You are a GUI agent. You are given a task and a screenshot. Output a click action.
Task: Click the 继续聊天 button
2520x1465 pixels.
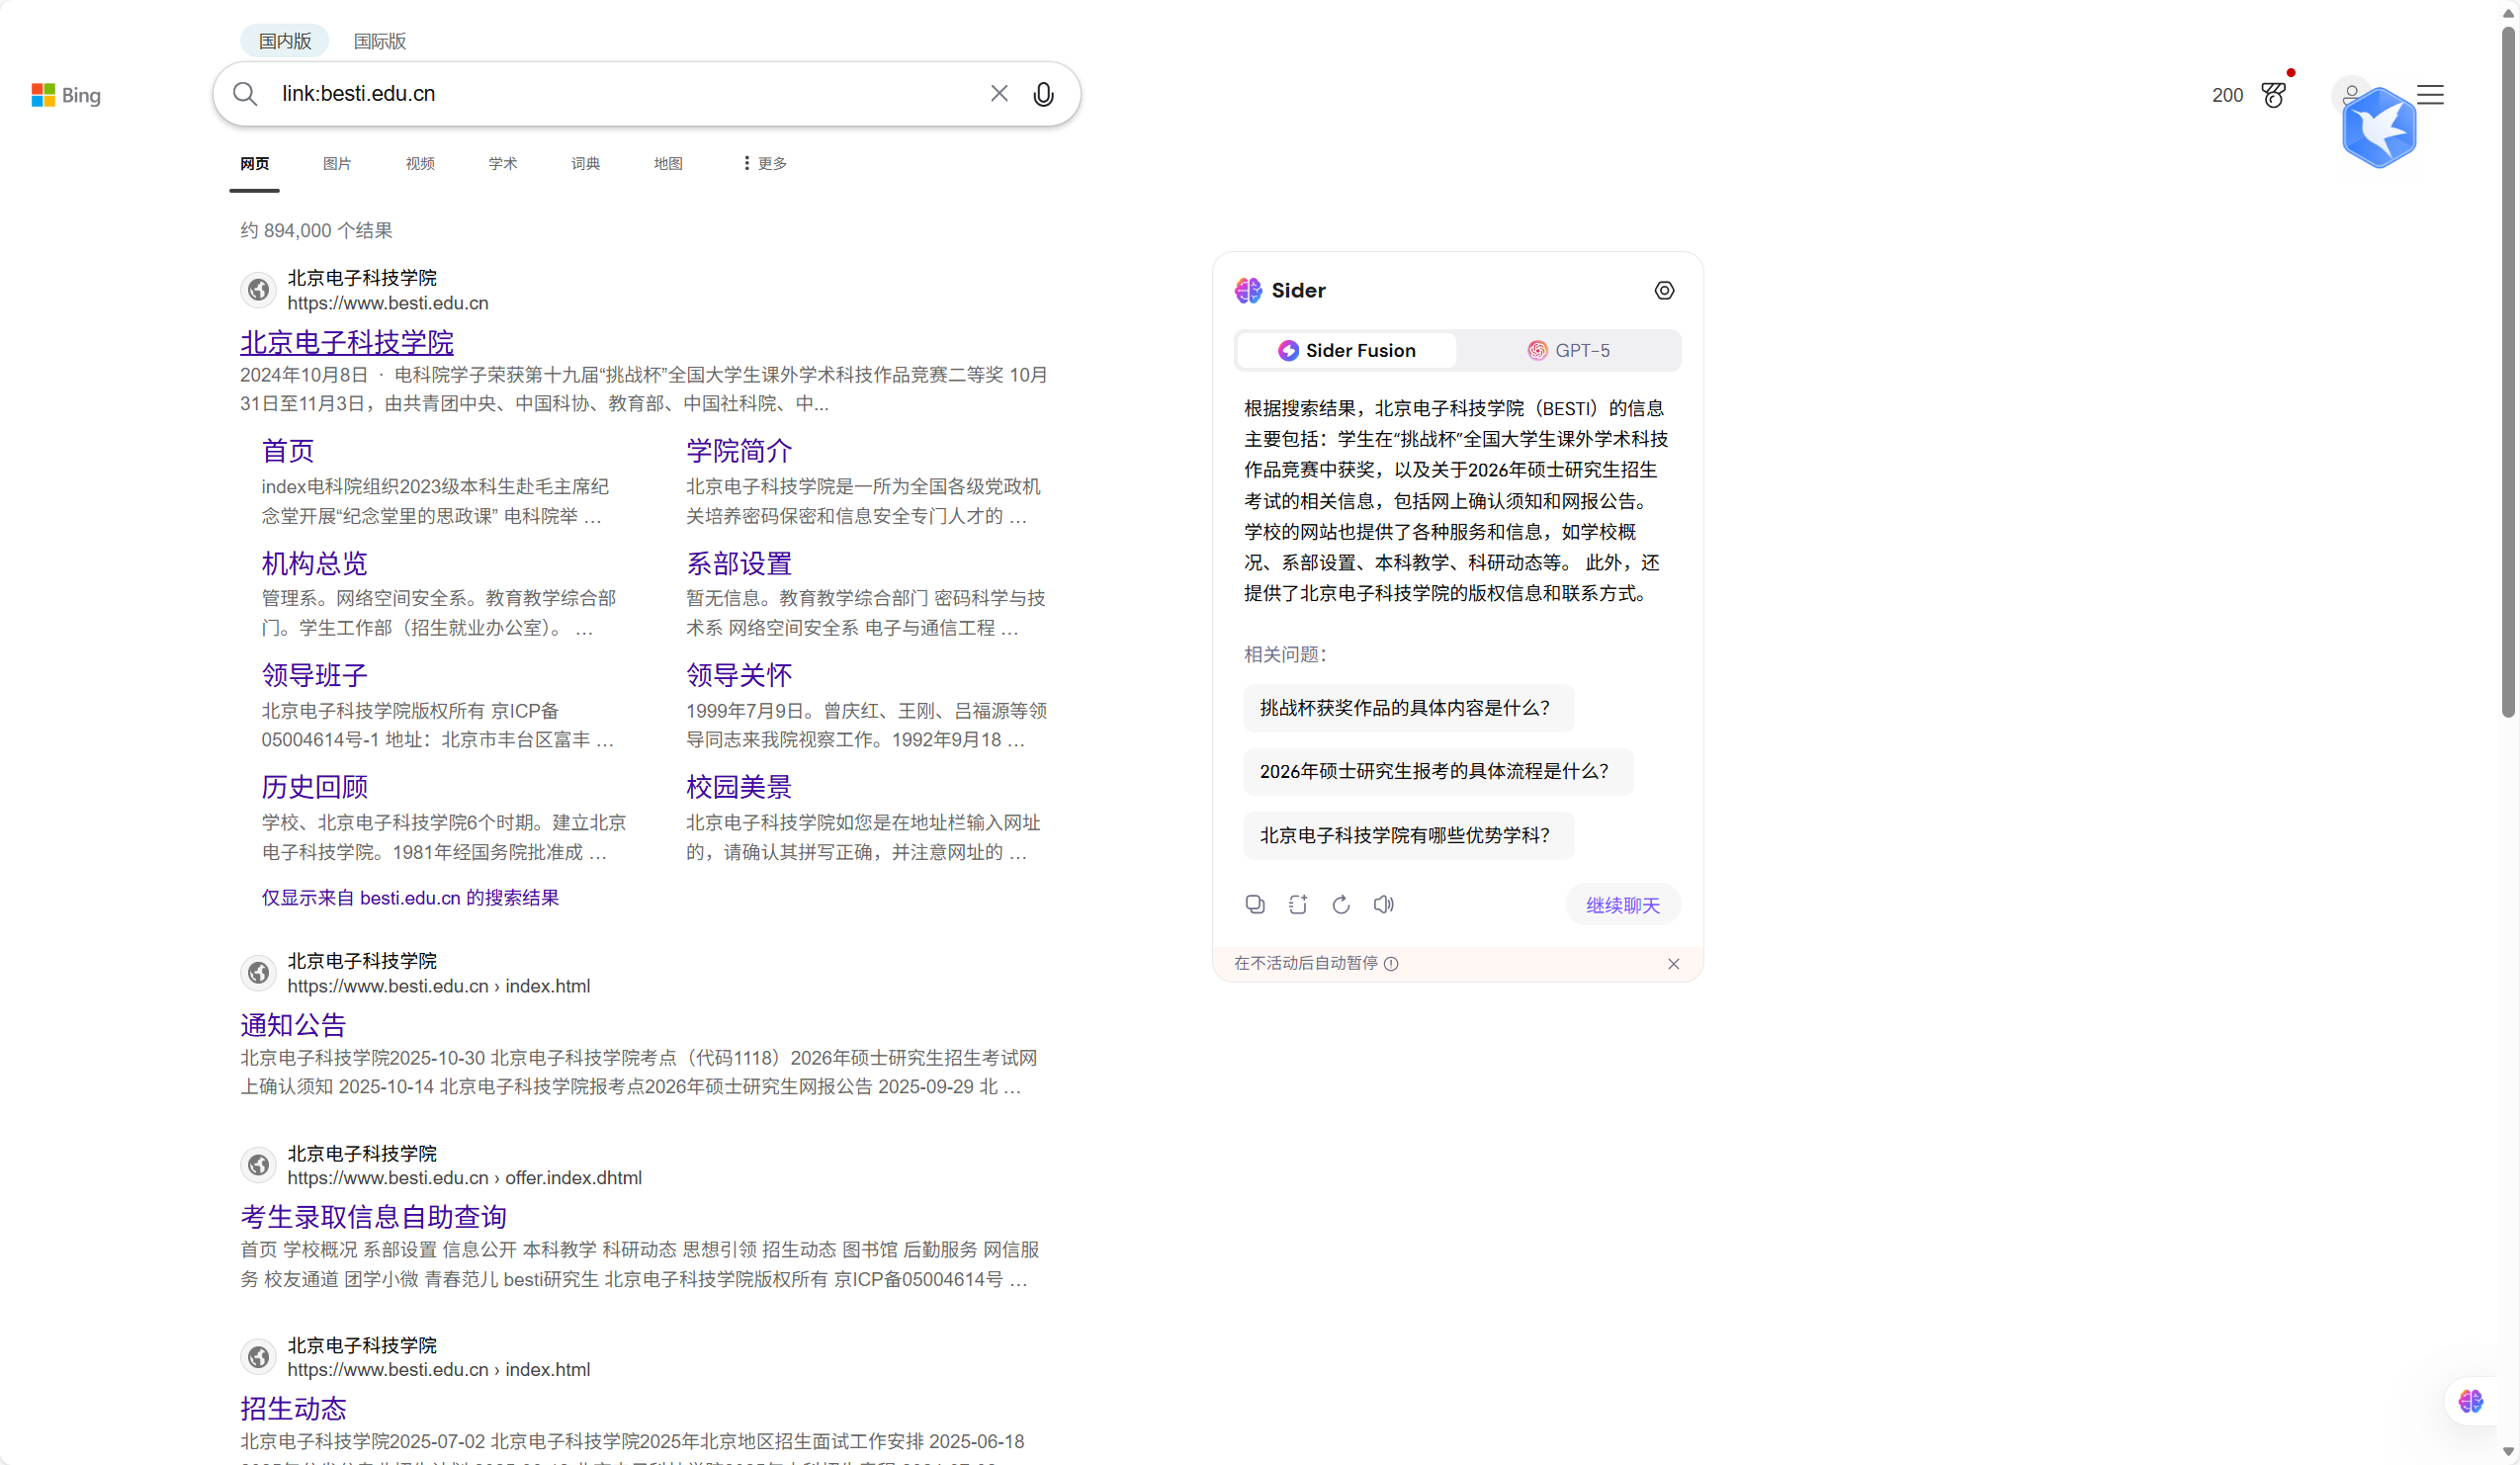[1622, 905]
